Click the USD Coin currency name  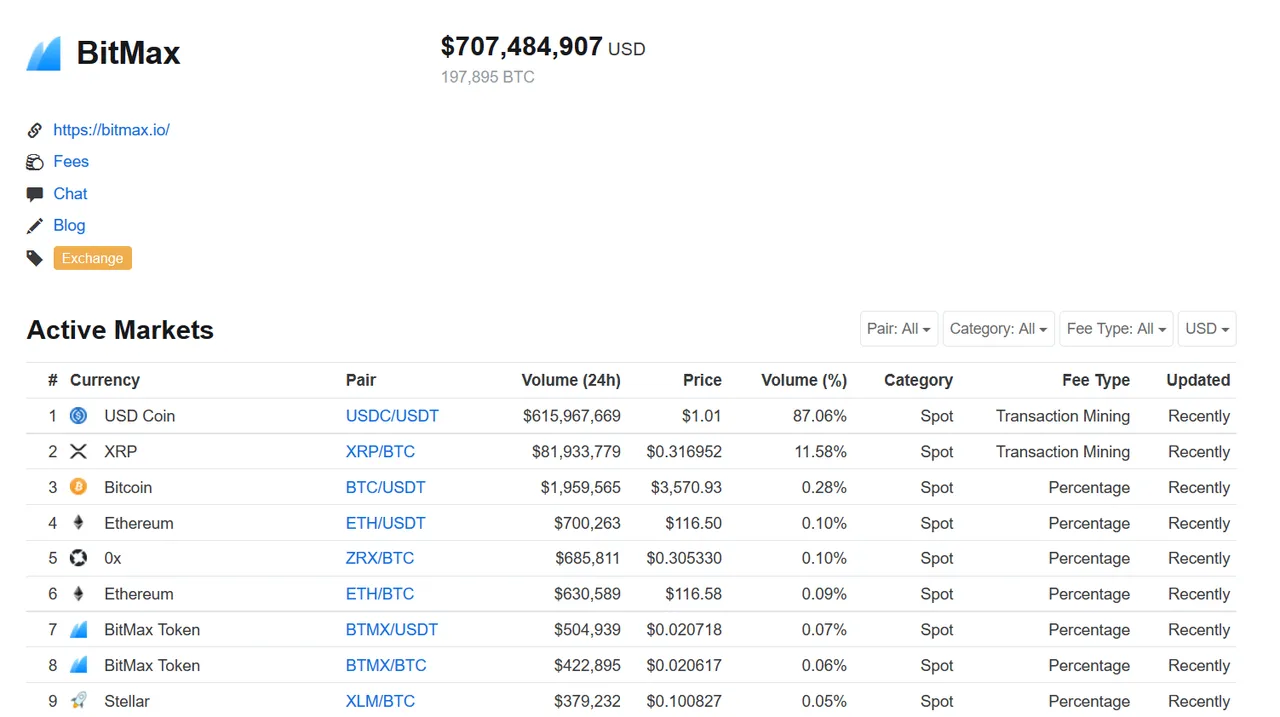coord(140,416)
